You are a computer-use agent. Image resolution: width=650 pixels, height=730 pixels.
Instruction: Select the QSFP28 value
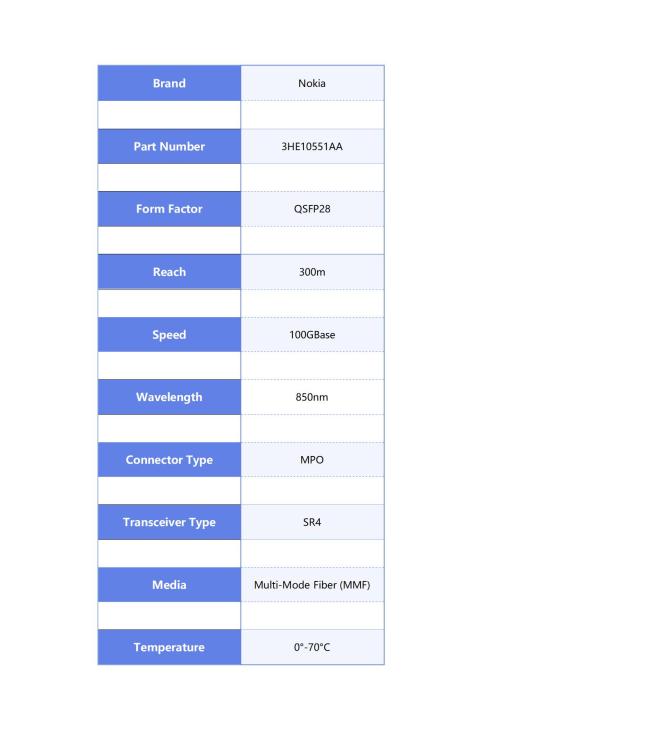point(312,209)
